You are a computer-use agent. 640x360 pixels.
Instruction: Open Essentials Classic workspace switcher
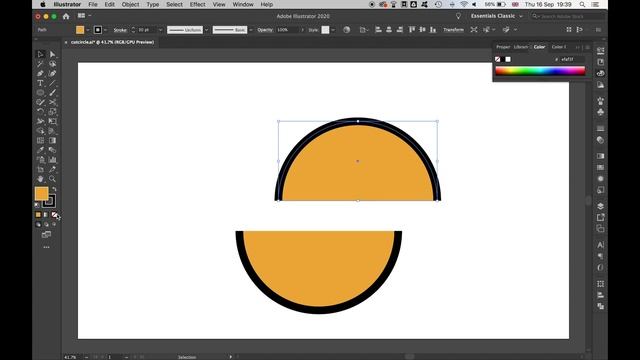tap(496, 16)
